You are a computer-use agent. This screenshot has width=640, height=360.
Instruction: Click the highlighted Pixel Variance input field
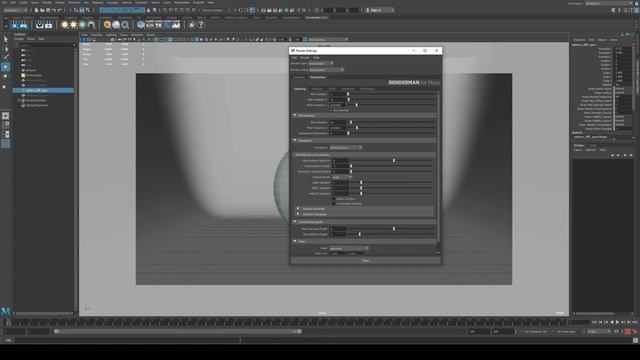pyautogui.click(x=338, y=105)
